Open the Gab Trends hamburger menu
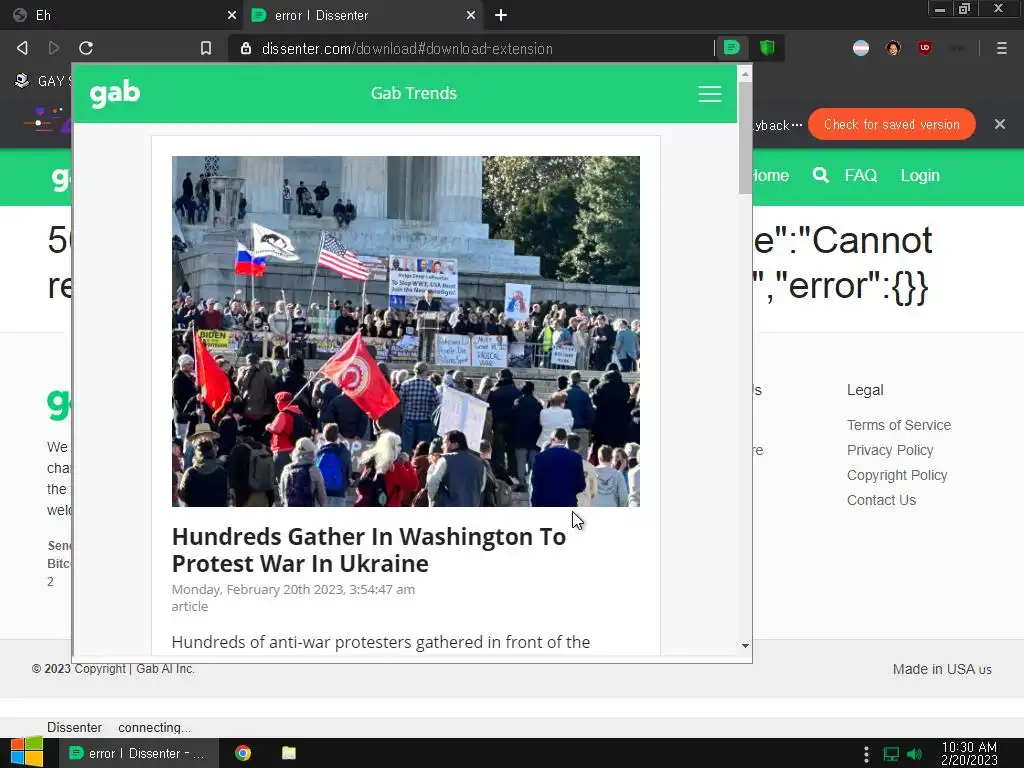Screen dimensions: 1024x768 pos(709,94)
